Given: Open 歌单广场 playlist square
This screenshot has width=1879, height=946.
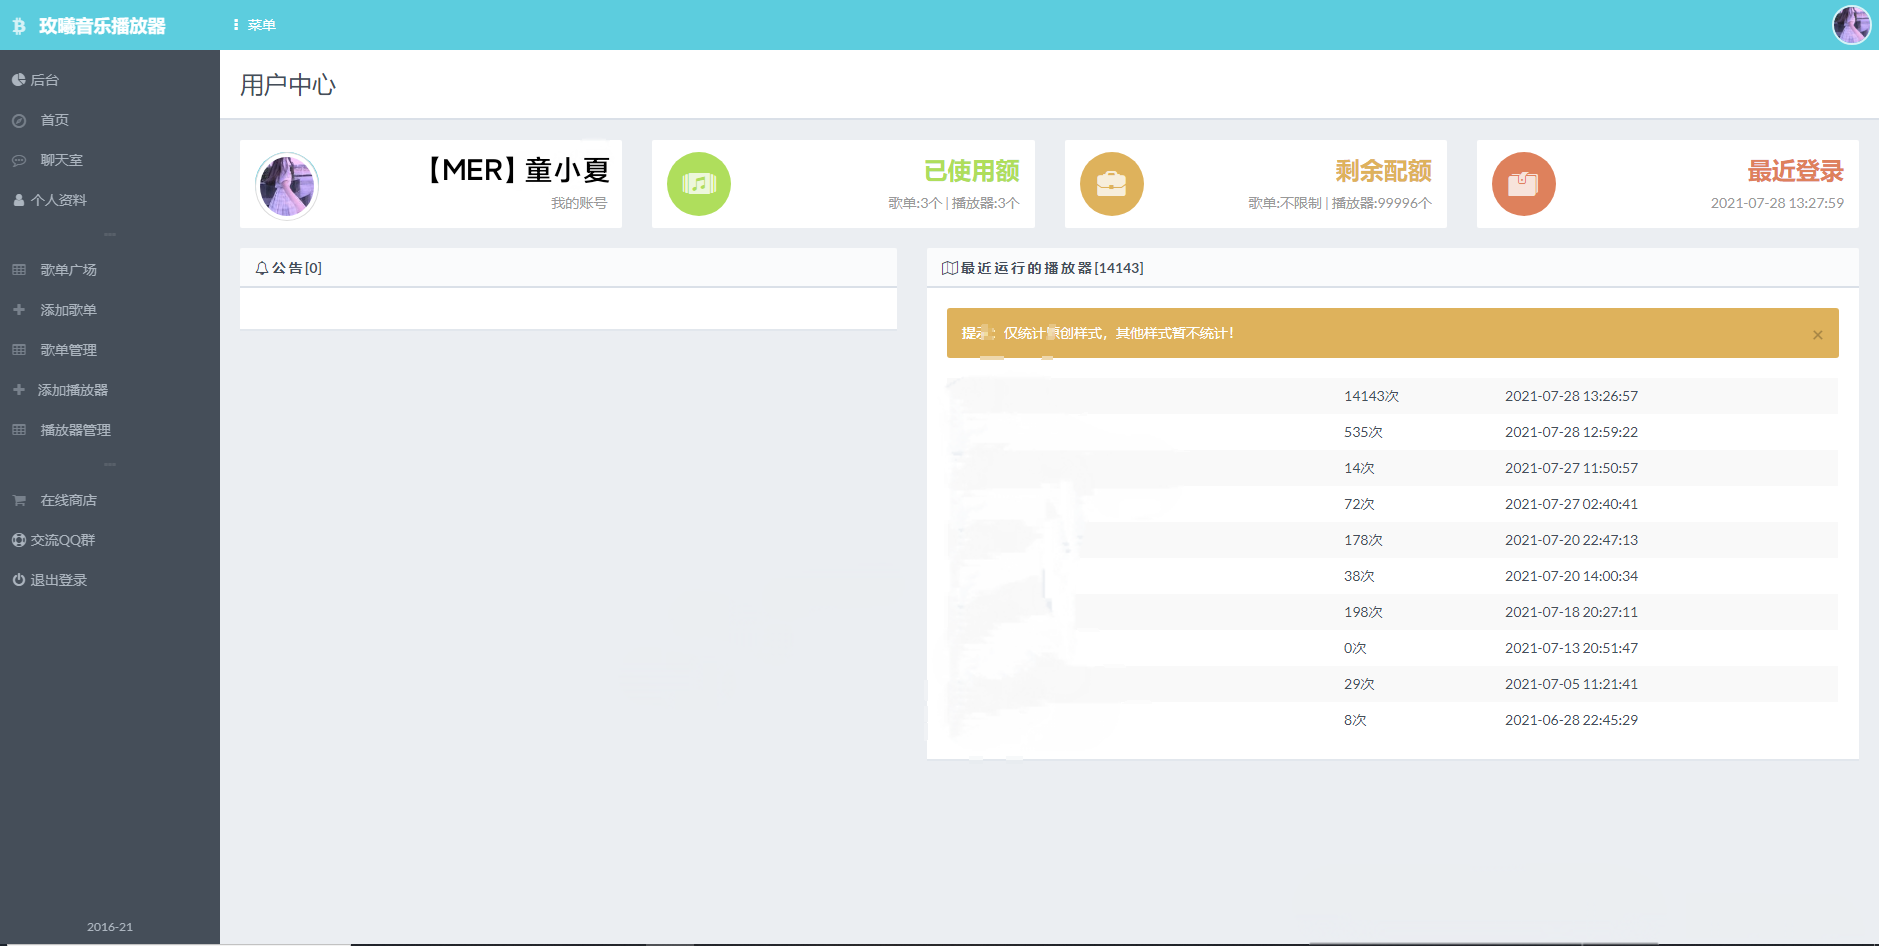Looking at the screenshot, I should point(68,270).
